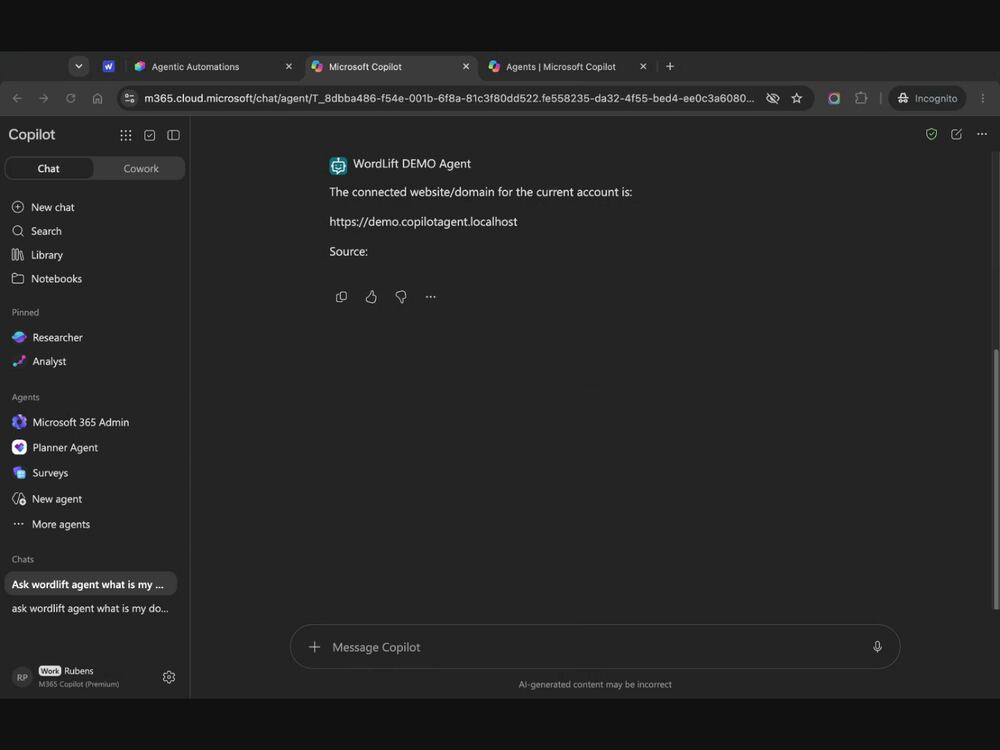The image size is (1000, 750).
Task: Click the browser address bar URL
Action: coord(449,98)
